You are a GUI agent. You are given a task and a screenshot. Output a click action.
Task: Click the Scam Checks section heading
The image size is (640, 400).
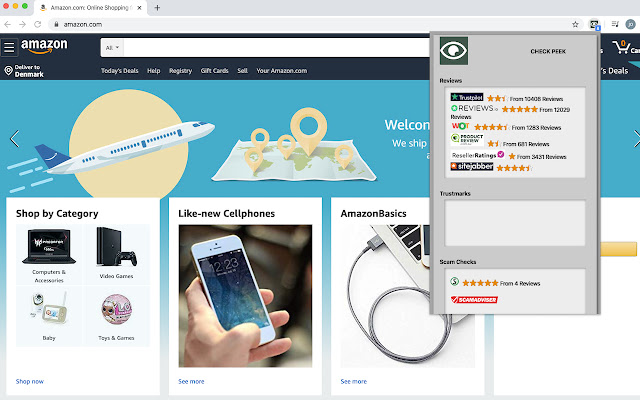point(458,262)
